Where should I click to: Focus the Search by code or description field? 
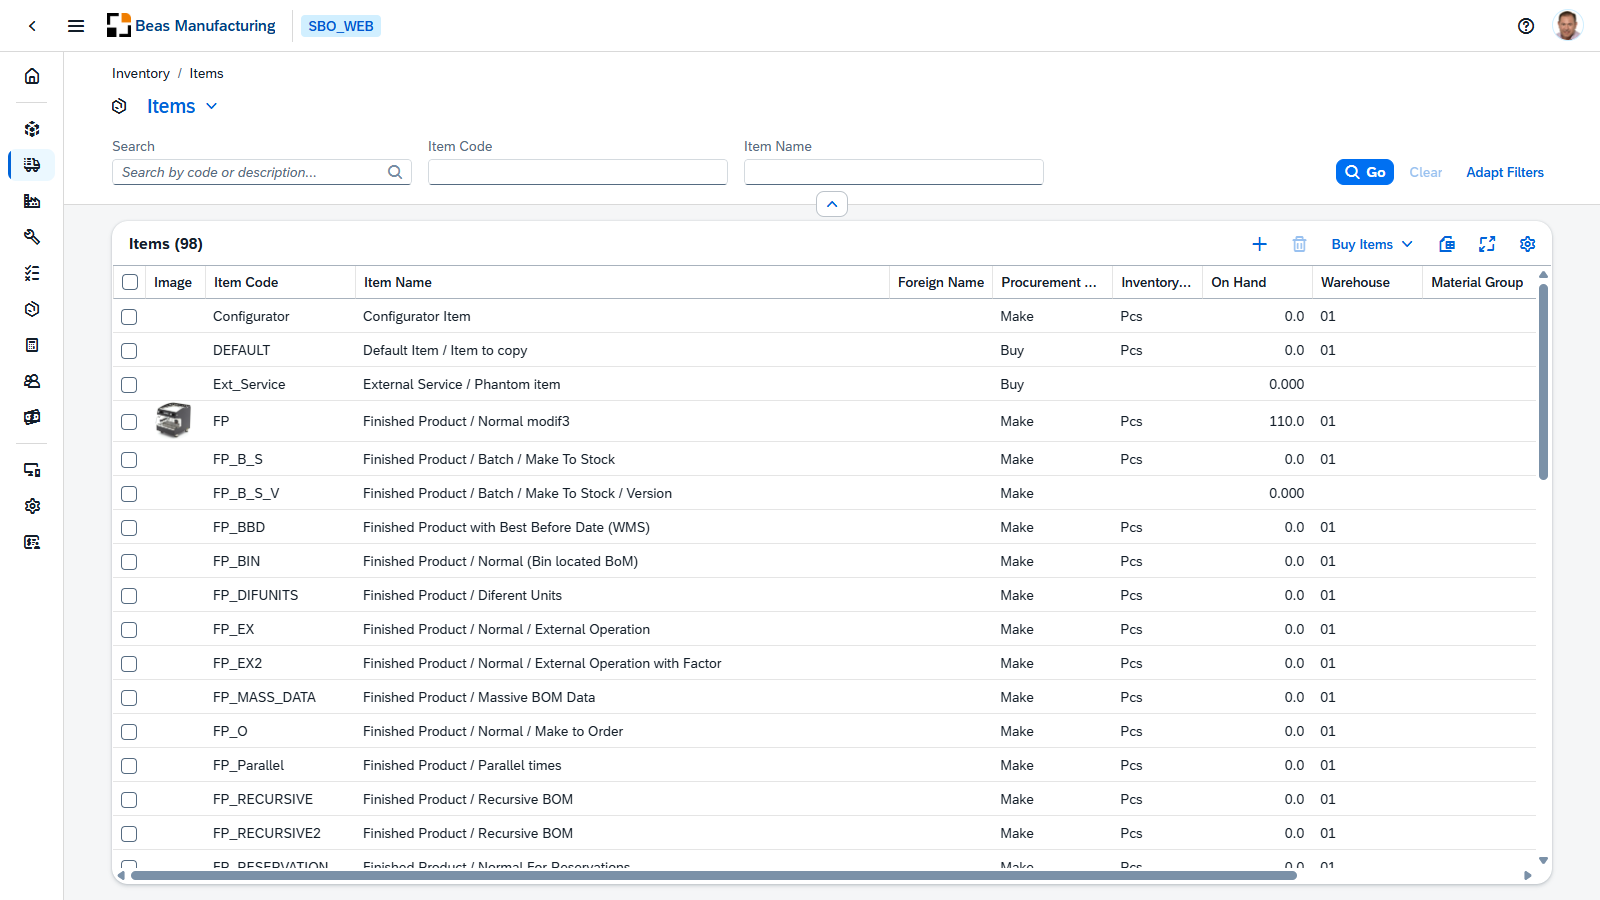click(x=262, y=172)
